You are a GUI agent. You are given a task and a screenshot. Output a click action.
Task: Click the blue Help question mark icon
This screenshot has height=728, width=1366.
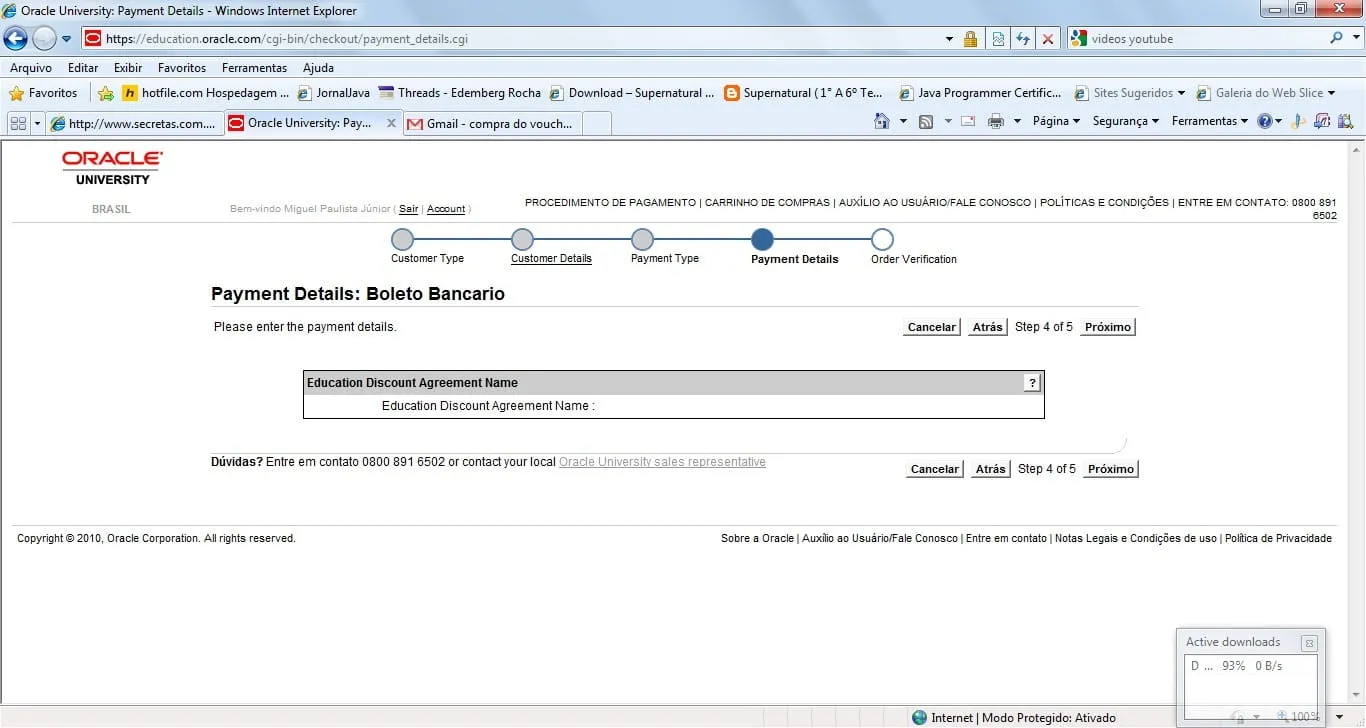pos(1265,121)
